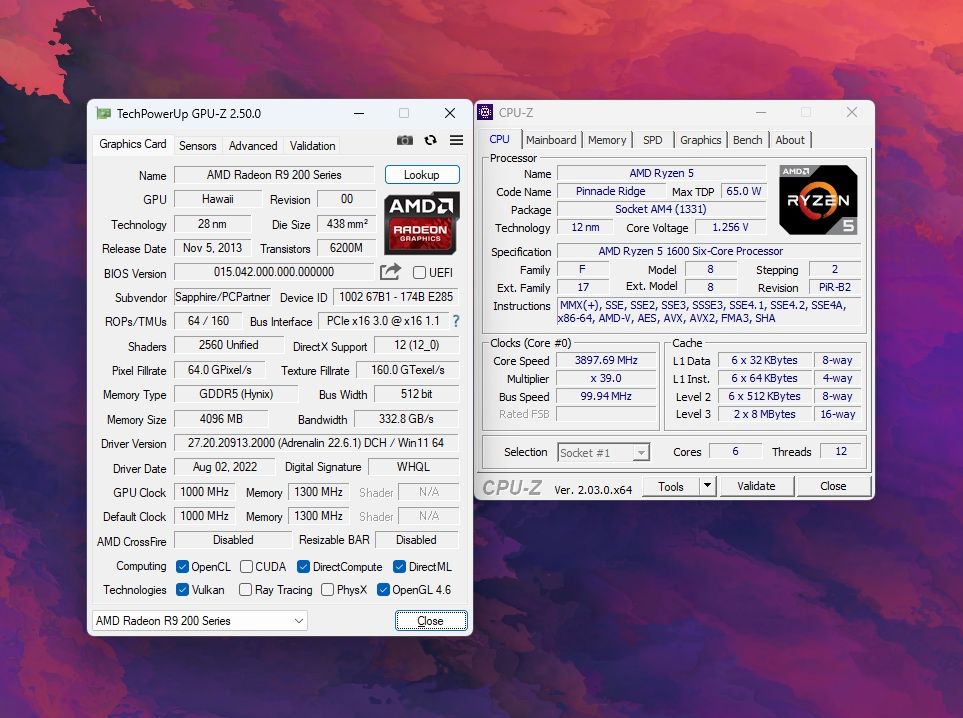The height and width of the screenshot is (718, 963).
Task: Toggle the UEFI checkbox
Action: 419,272
